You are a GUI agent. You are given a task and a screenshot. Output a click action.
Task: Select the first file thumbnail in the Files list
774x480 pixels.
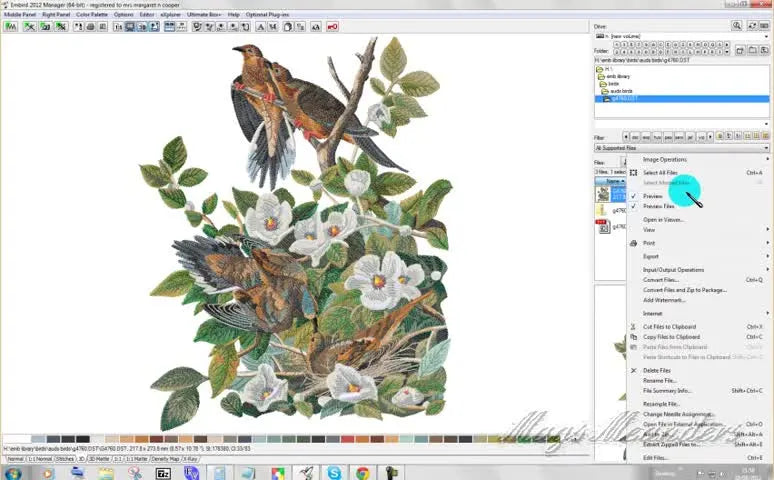pos(602,194)
